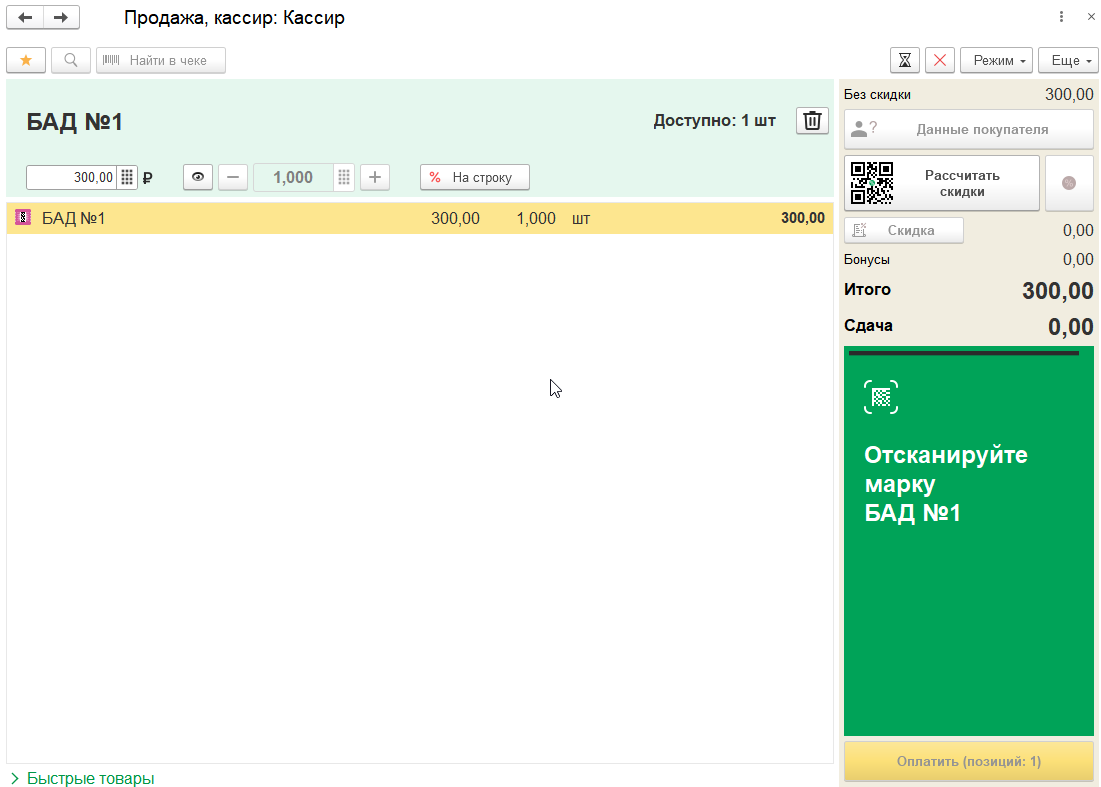This screenshot has height=787, width=1101.
Task: Click the 'Скидка' button
Action: [904, 230]
